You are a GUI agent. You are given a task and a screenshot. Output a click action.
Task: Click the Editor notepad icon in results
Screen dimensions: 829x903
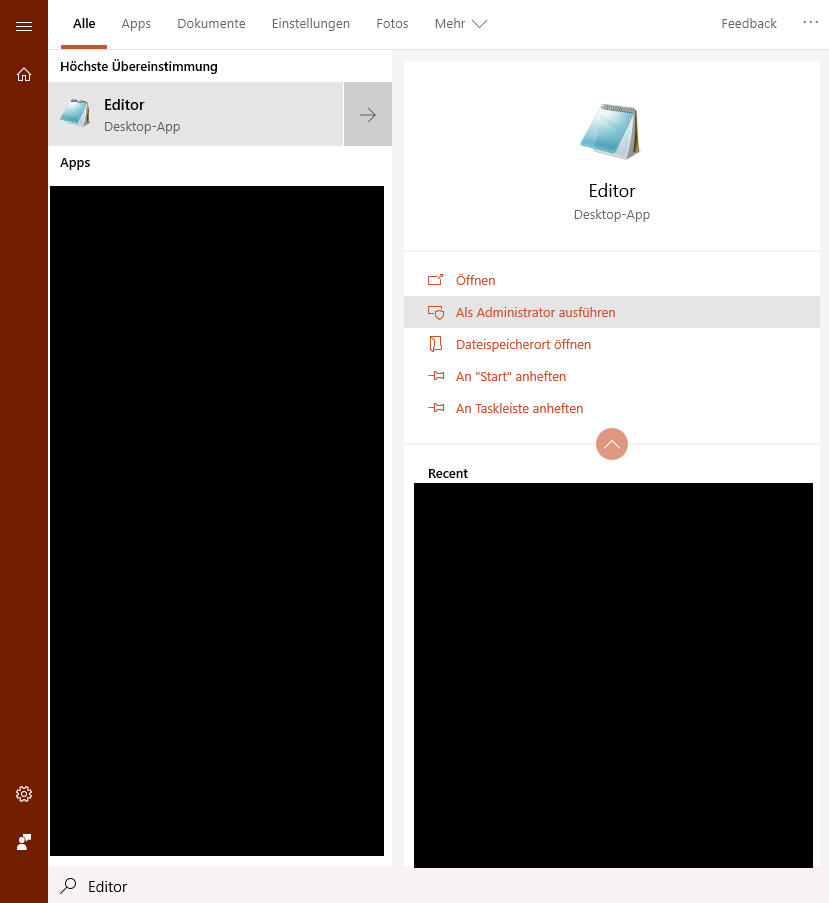tap(75, 113)
